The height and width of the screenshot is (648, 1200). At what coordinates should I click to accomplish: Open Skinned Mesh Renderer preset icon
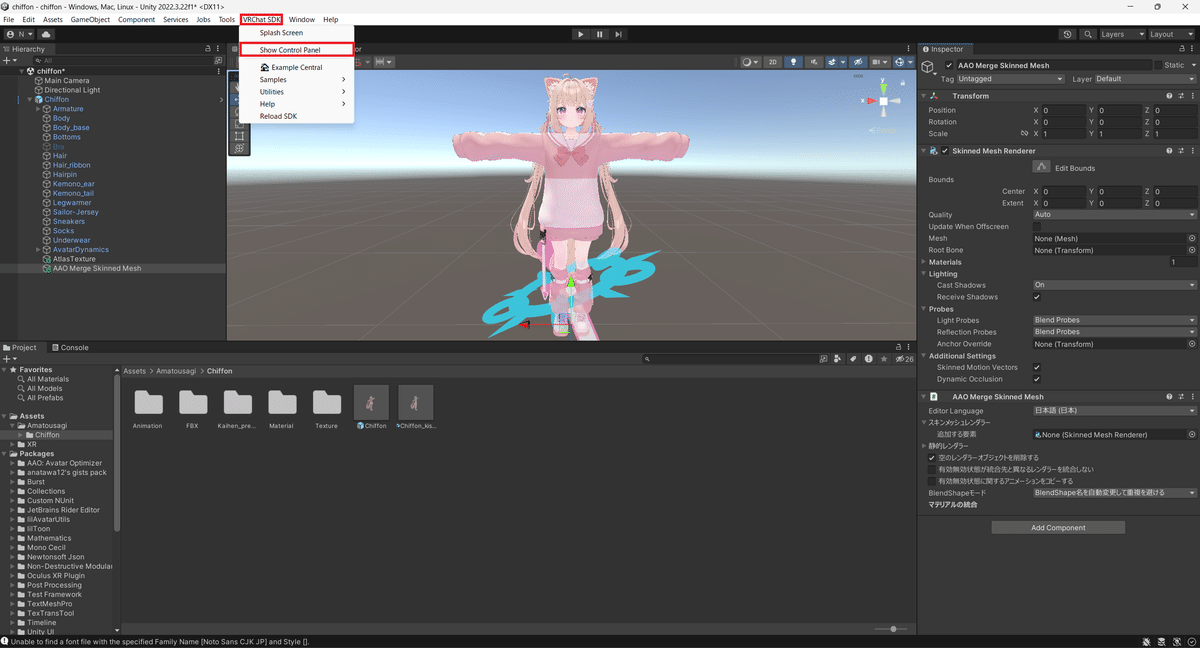[x=1180, y=151]
